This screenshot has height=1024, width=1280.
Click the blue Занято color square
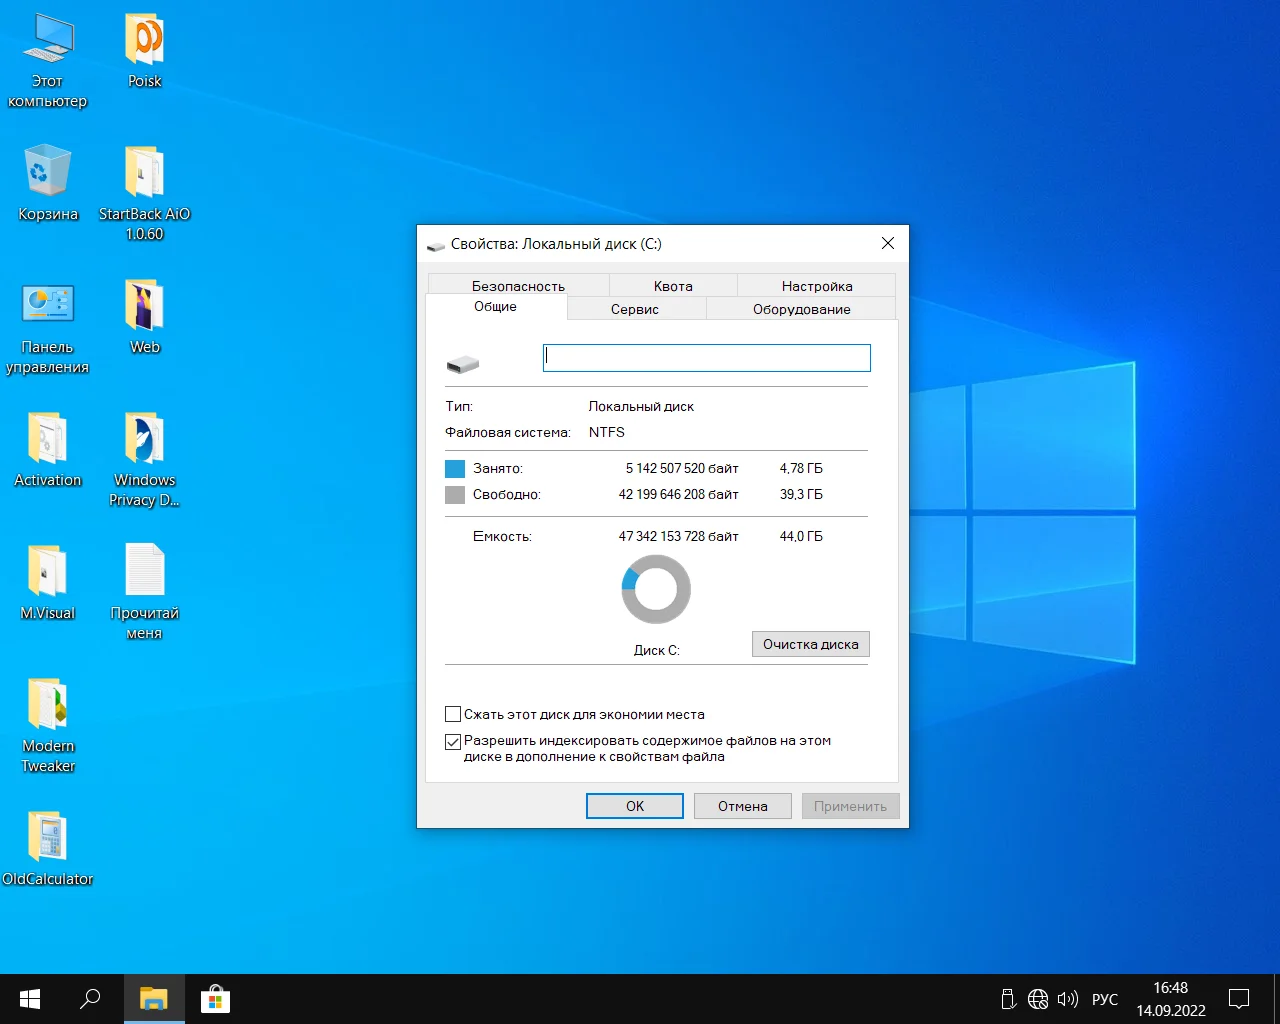point(455,468)
